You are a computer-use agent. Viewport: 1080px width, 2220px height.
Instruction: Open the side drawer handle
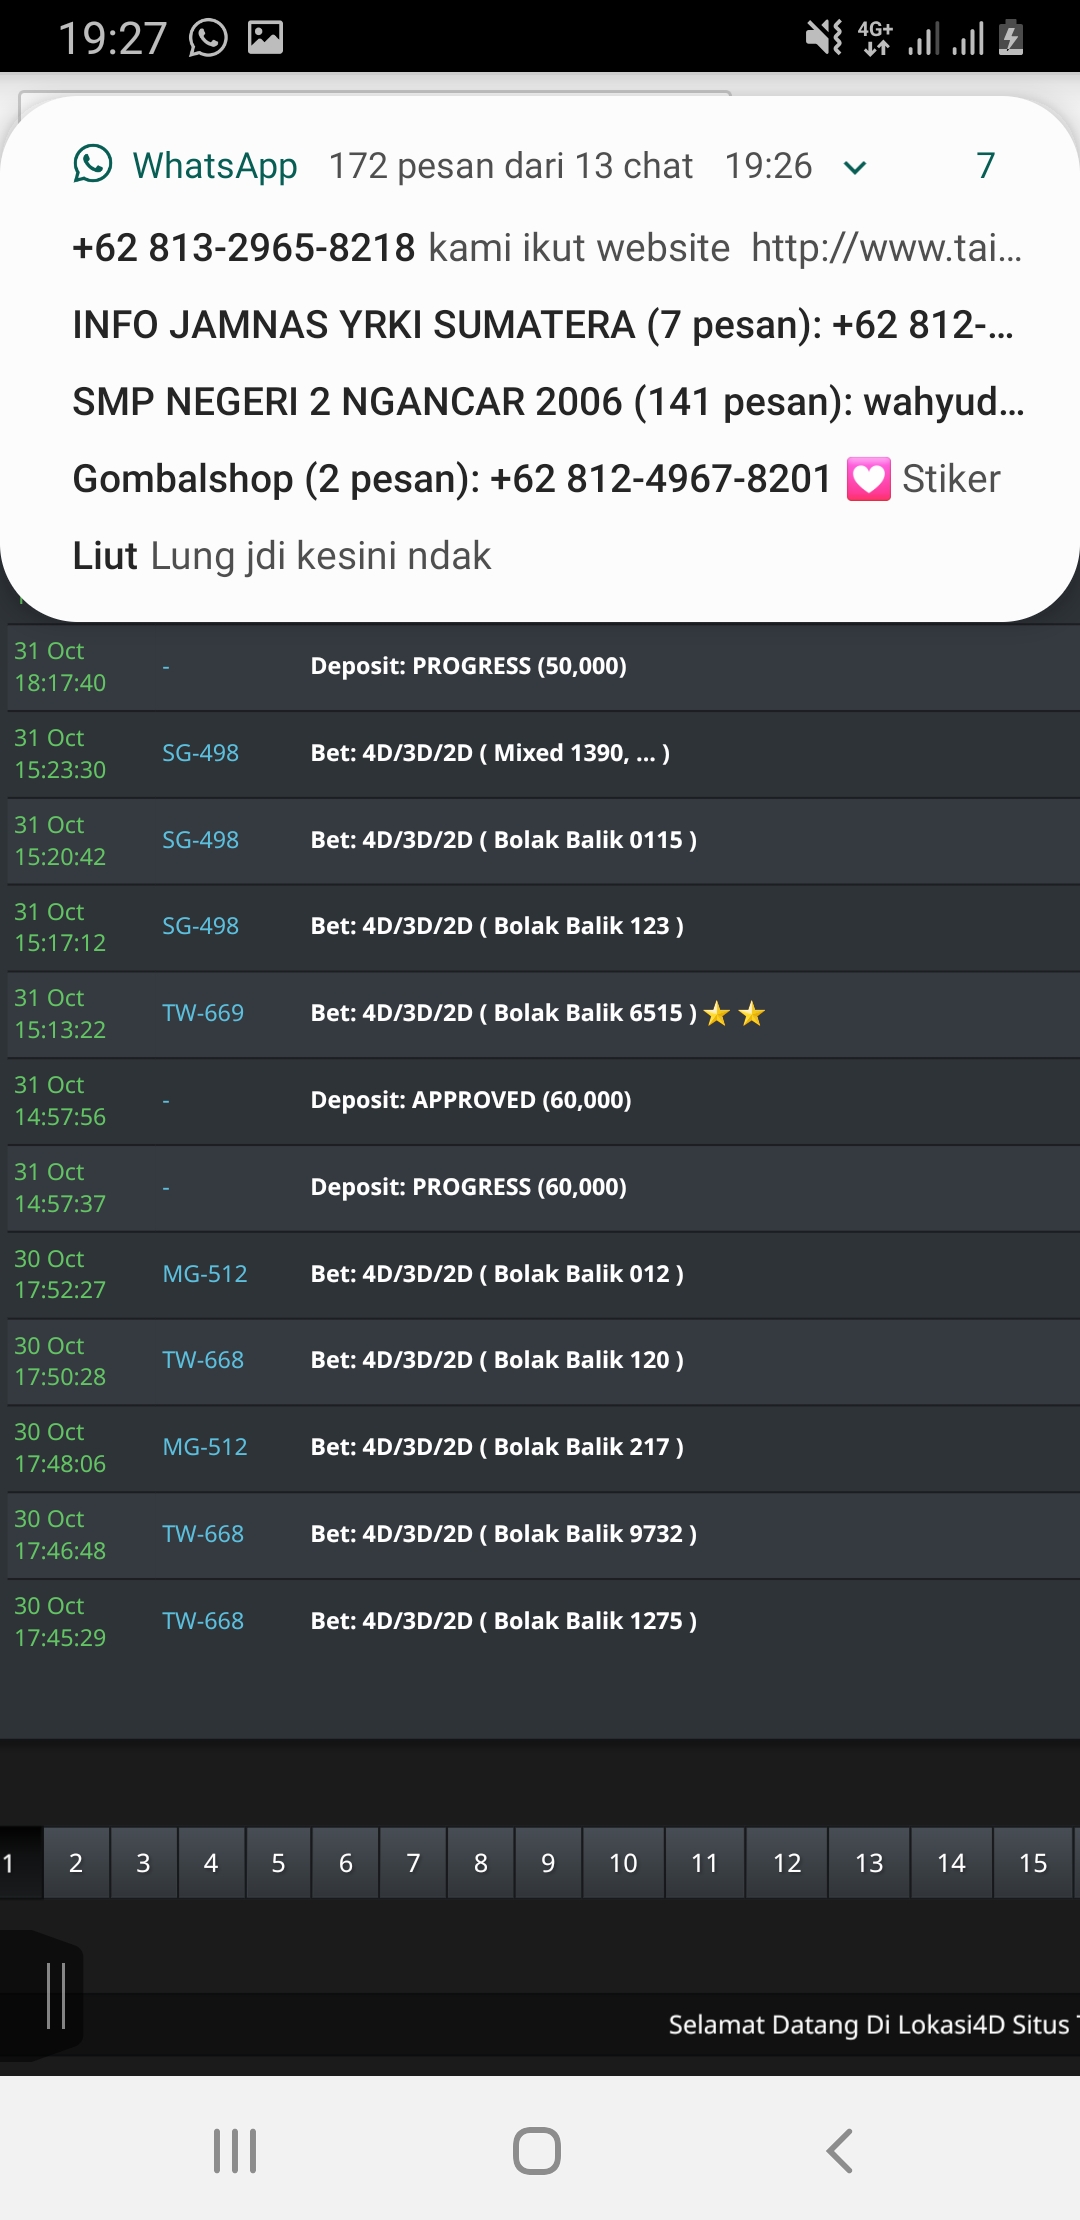pos(56,1996)
